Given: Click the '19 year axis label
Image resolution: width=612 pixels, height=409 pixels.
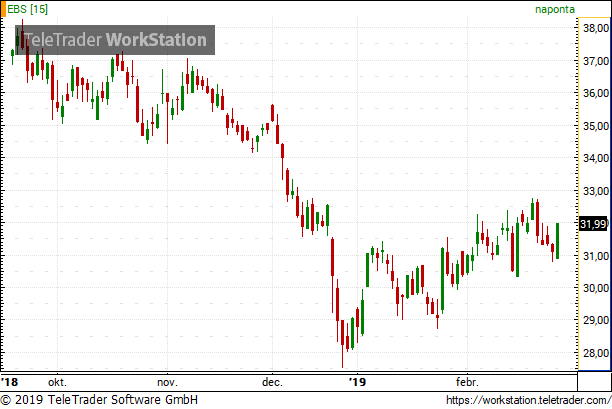Looking at the screenshot, I should coord(357,382).
